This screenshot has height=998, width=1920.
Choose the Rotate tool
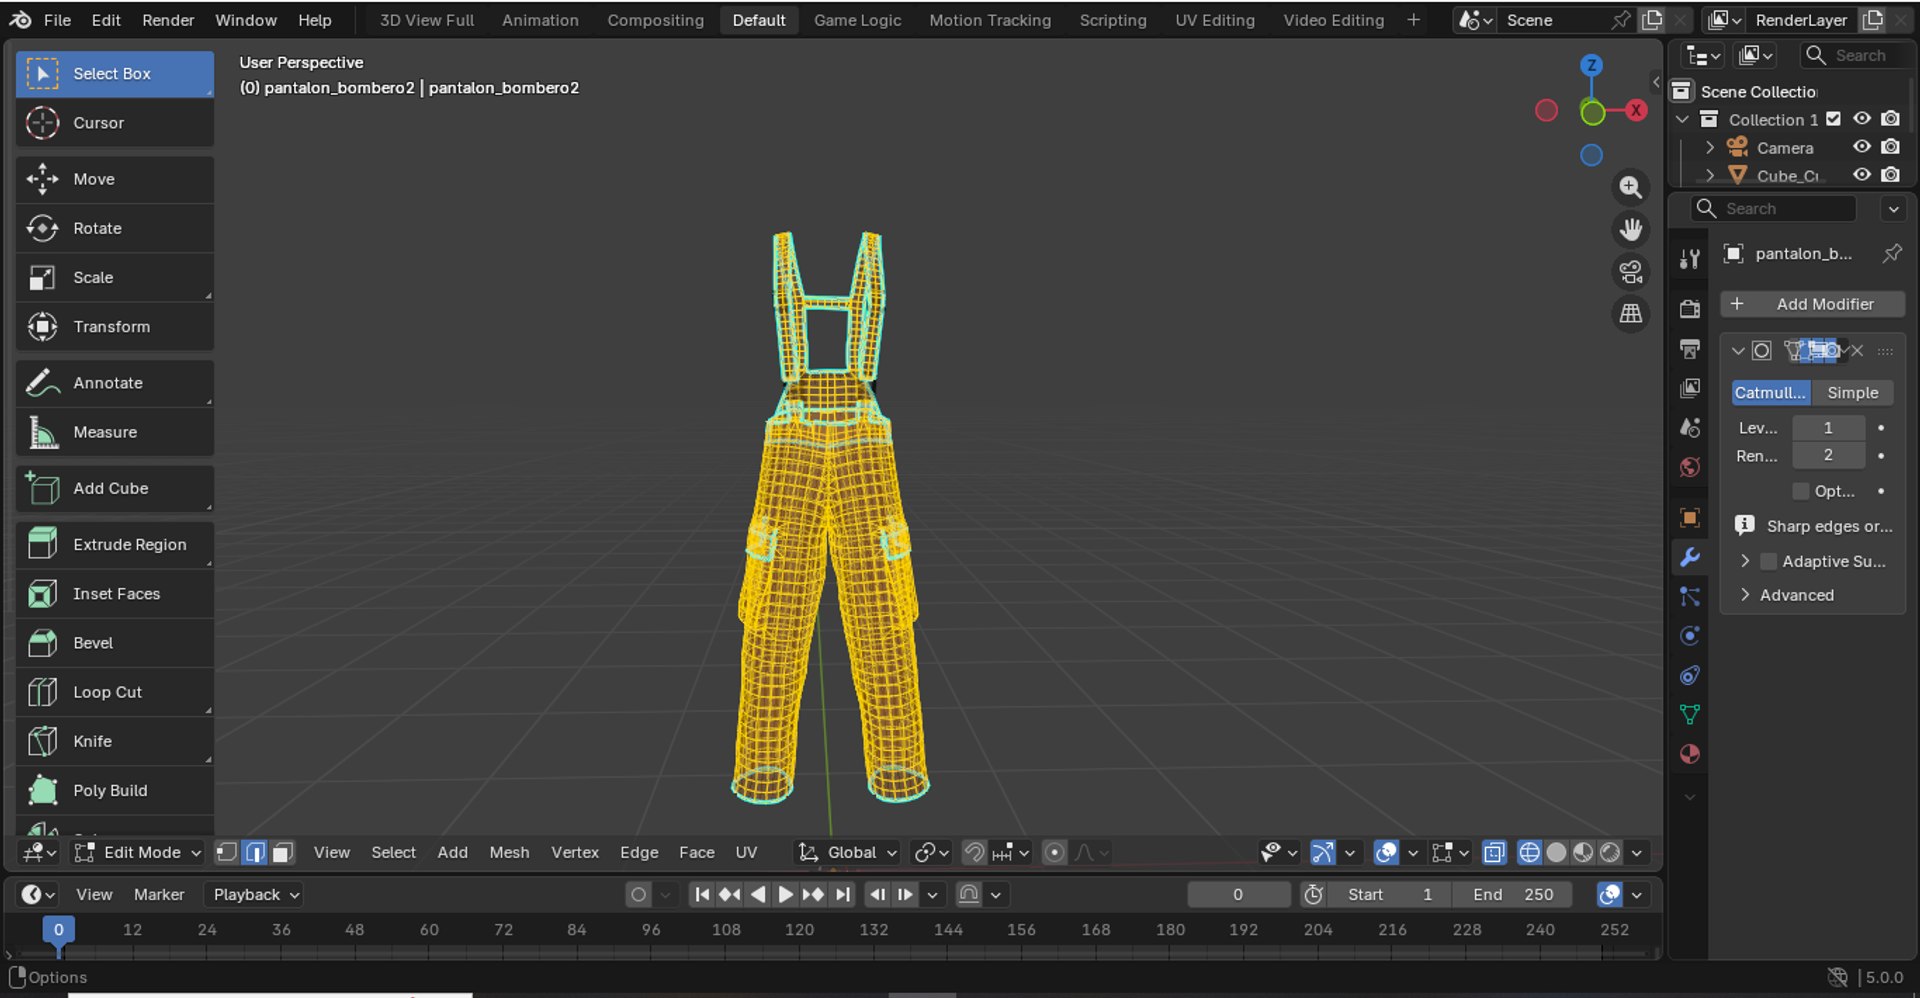(x=114, y=228)
